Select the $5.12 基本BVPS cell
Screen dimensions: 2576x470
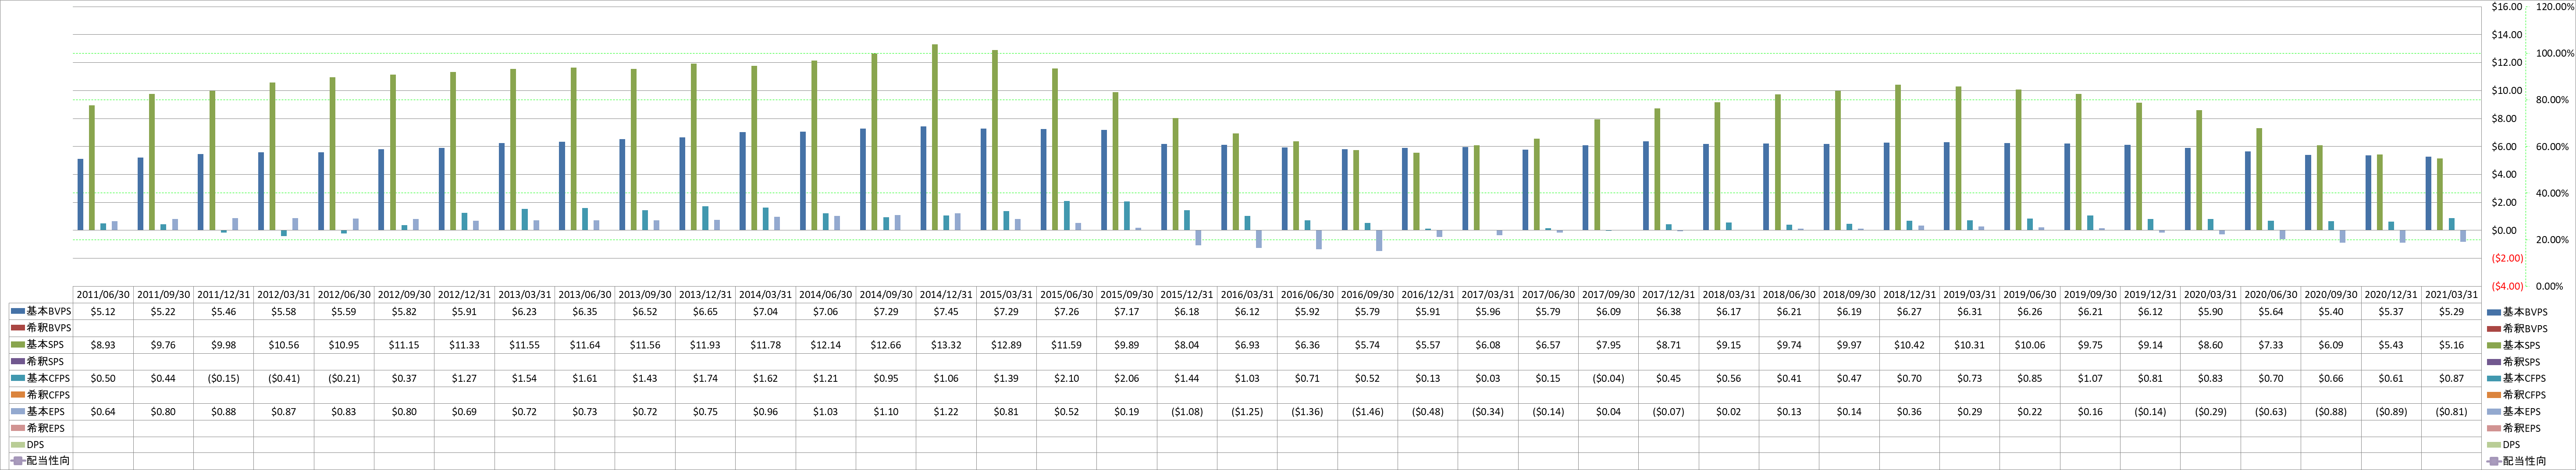(x=103, y=312)
